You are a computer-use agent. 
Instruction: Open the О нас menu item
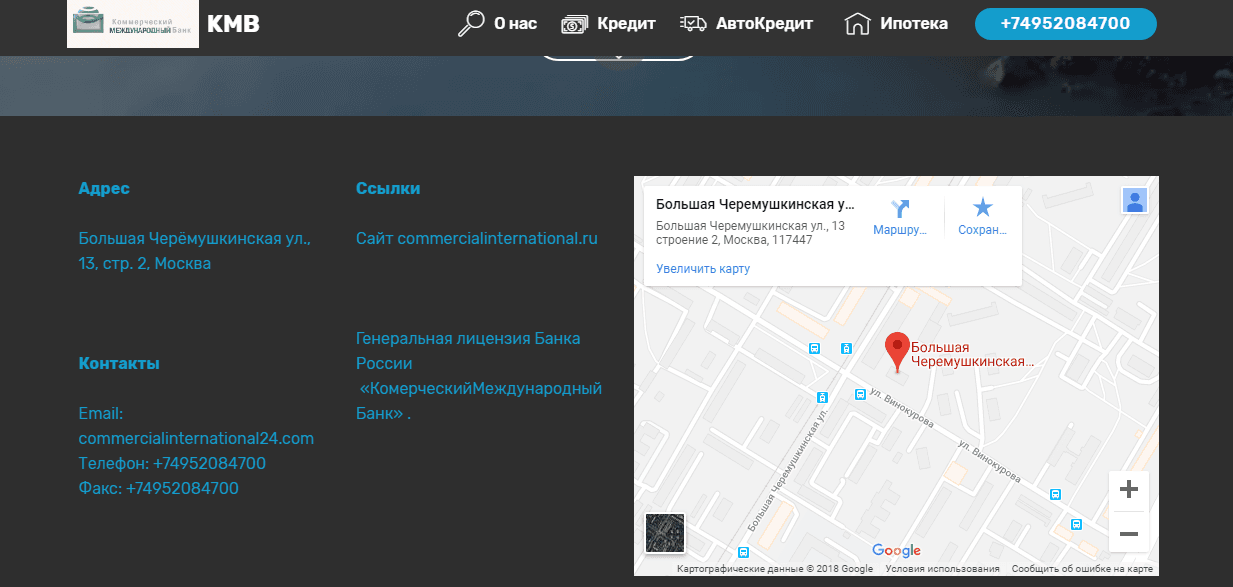click(x=515, y=24)
